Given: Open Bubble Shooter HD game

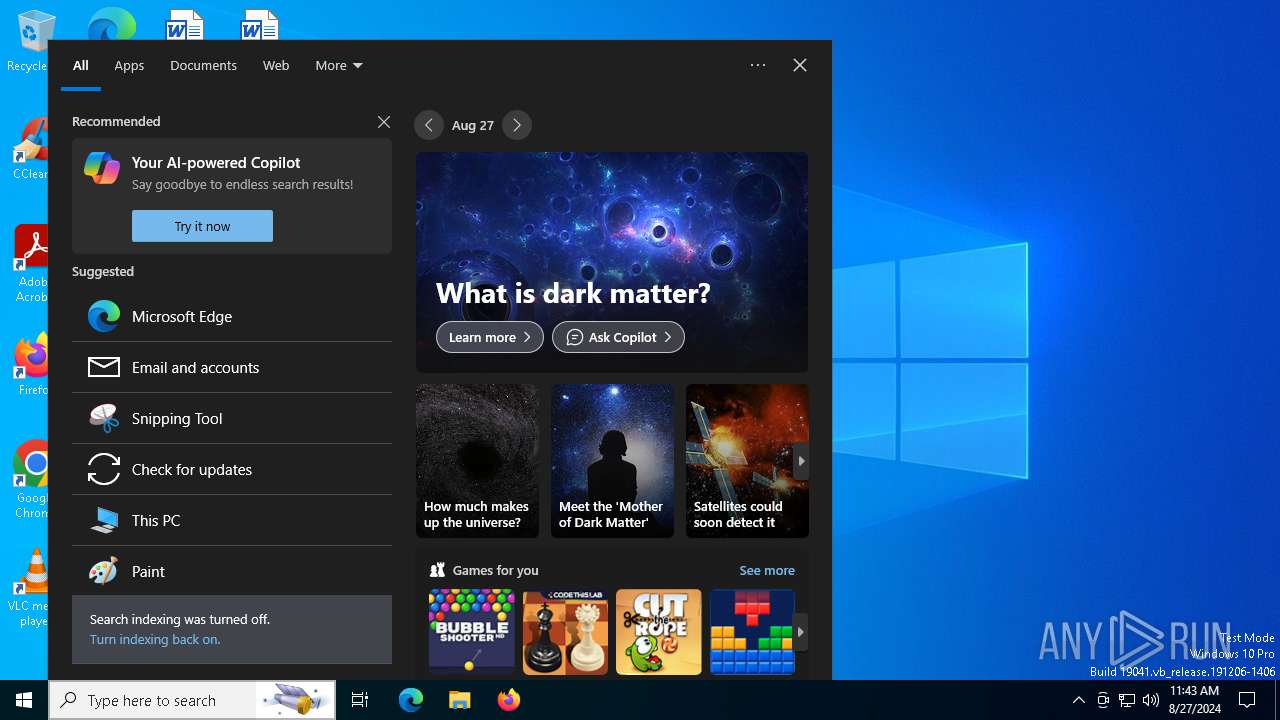Looking at the screenshot, I should pyautogui.click(x=472, y=632).
